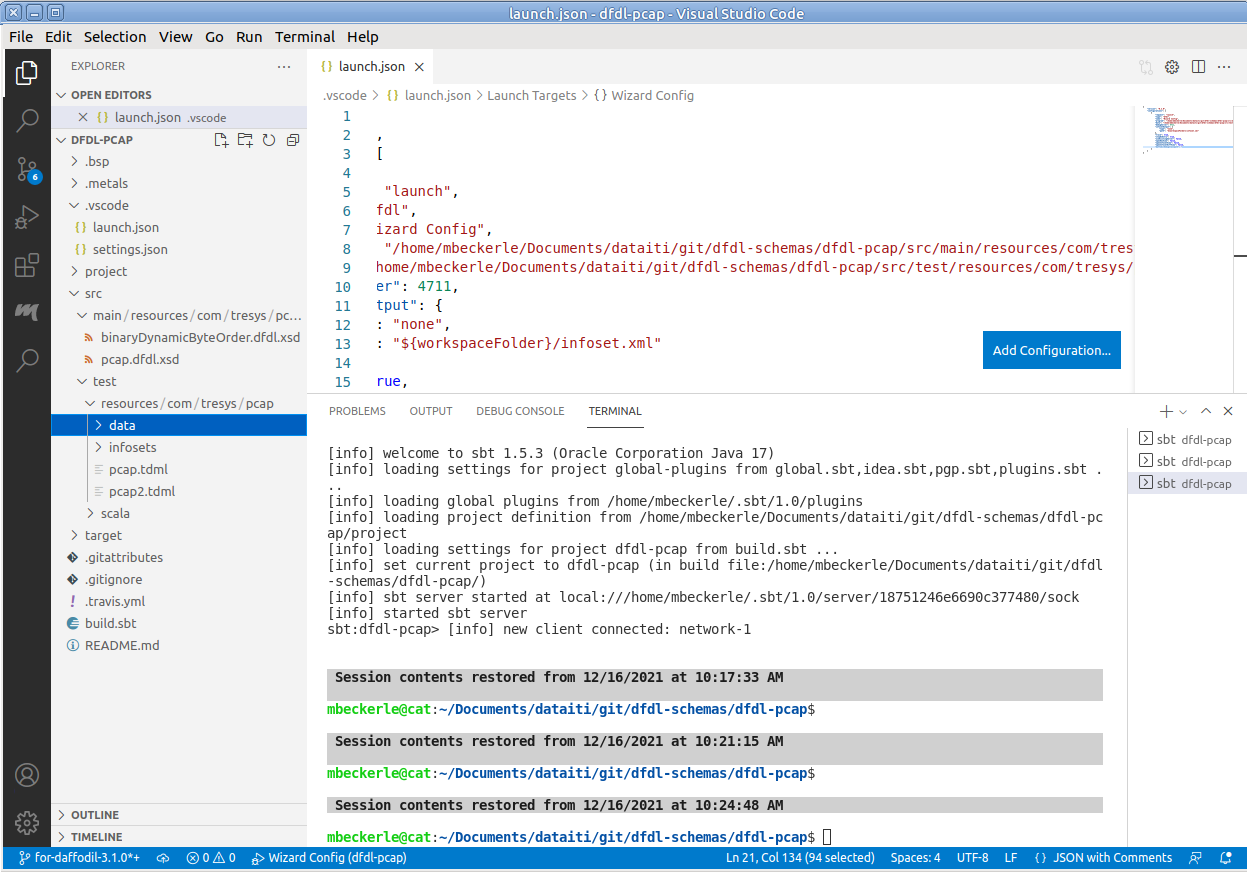Click New Folder icon in DFDL-PCAP header
Screen dimensions: 1247x872
(245, 140)
